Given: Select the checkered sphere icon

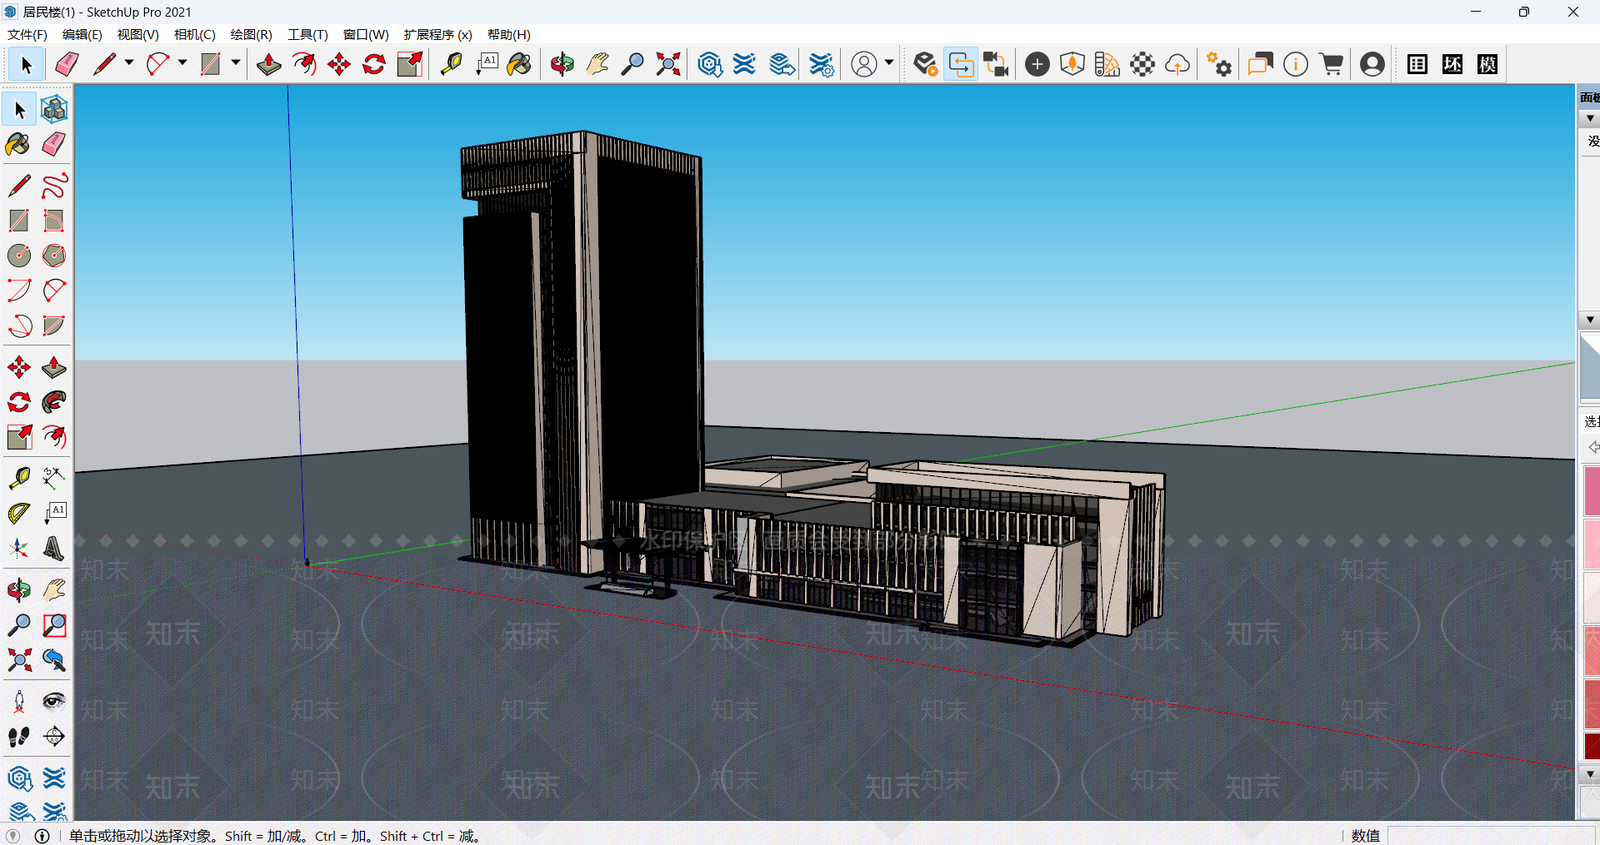Looking at the screenshot, I should (x=1142, y=64).
